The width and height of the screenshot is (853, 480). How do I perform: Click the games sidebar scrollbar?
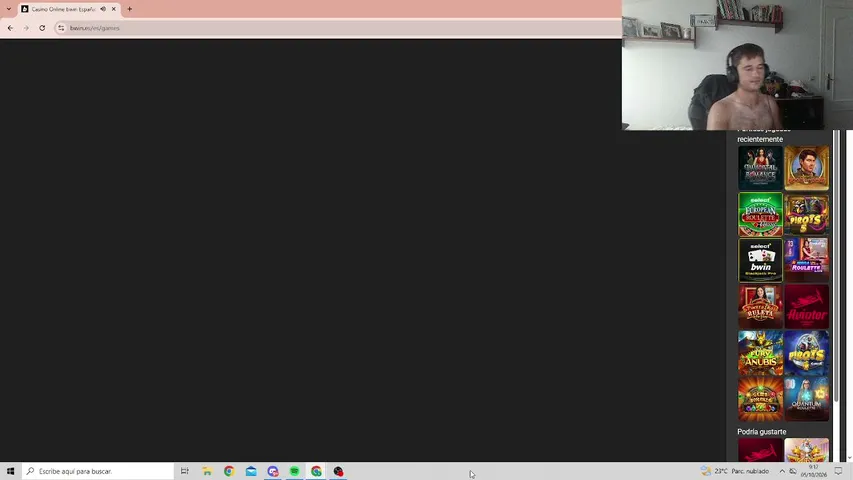pos(836,267)
